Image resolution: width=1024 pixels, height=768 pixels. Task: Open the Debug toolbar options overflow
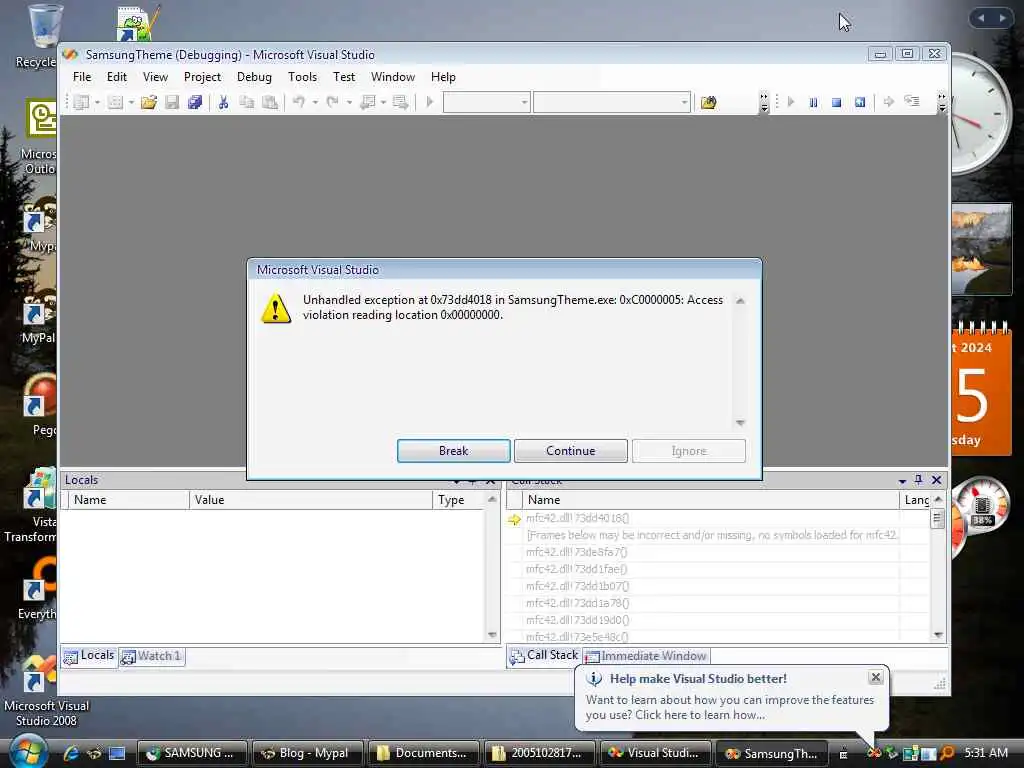click(x=942, y=103)
